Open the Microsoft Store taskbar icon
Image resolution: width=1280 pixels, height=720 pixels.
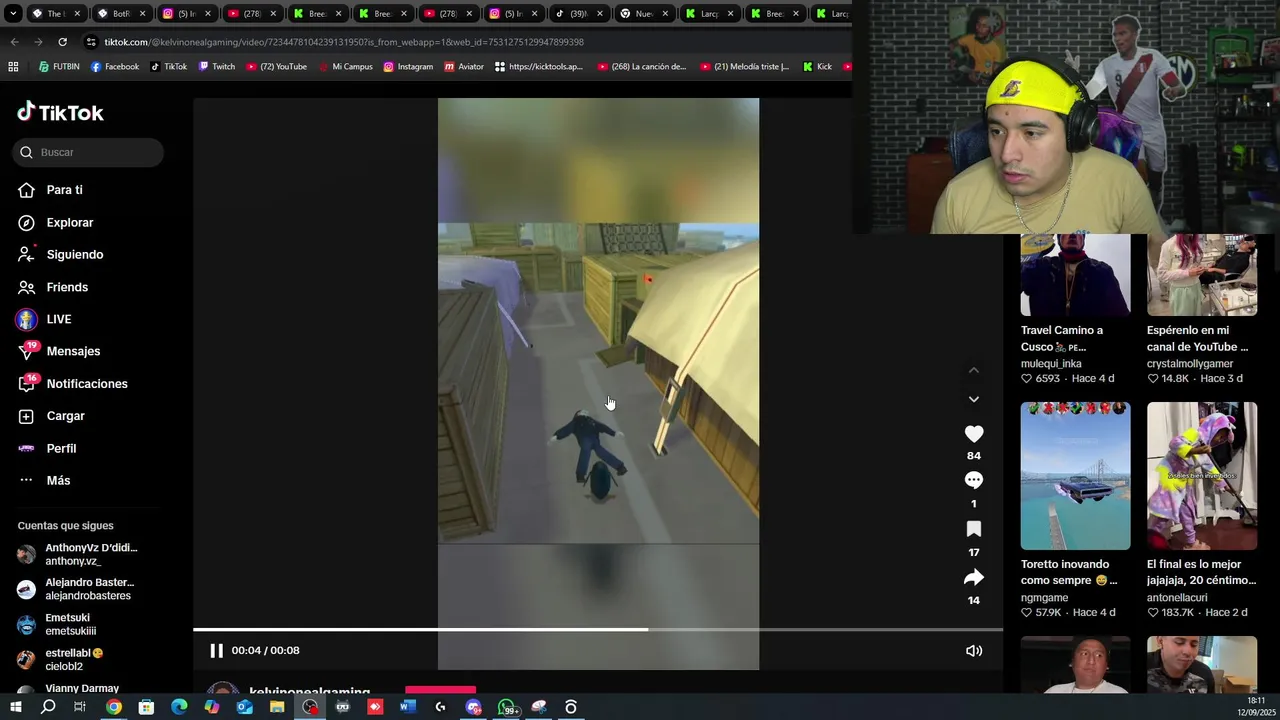[x=147, y=707]
